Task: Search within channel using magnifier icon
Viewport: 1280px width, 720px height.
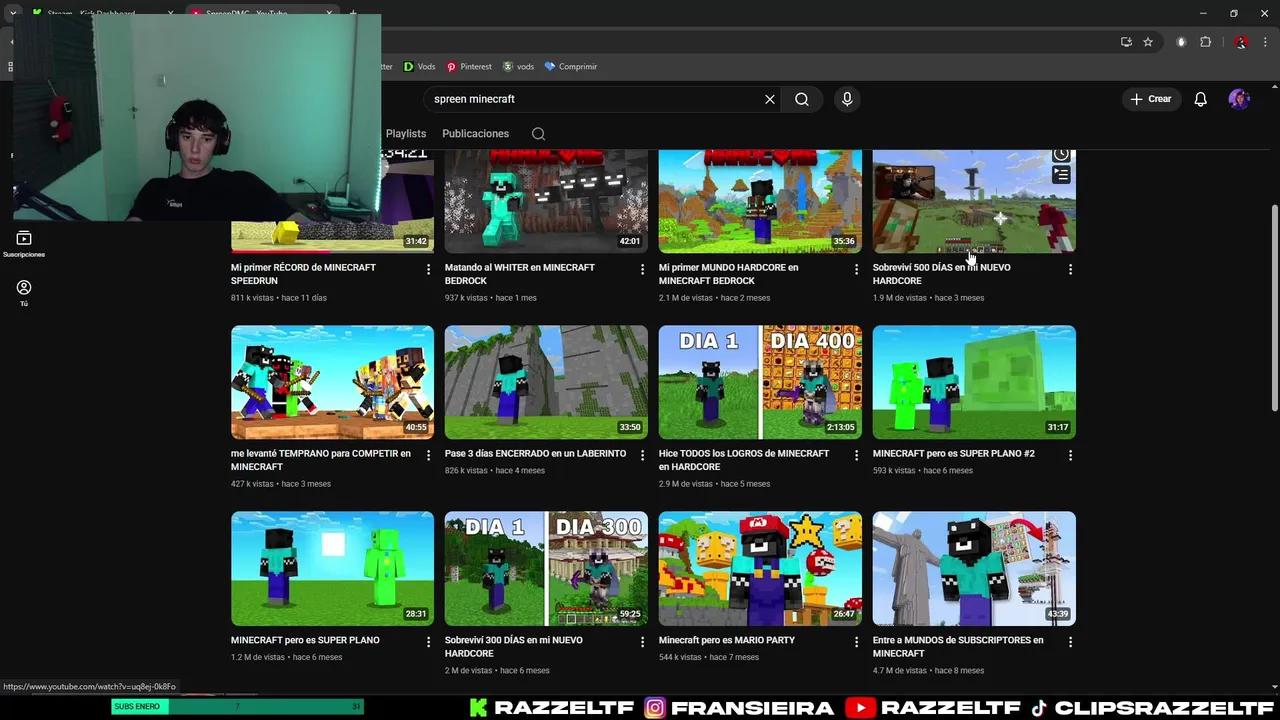Action: point(538,134)
